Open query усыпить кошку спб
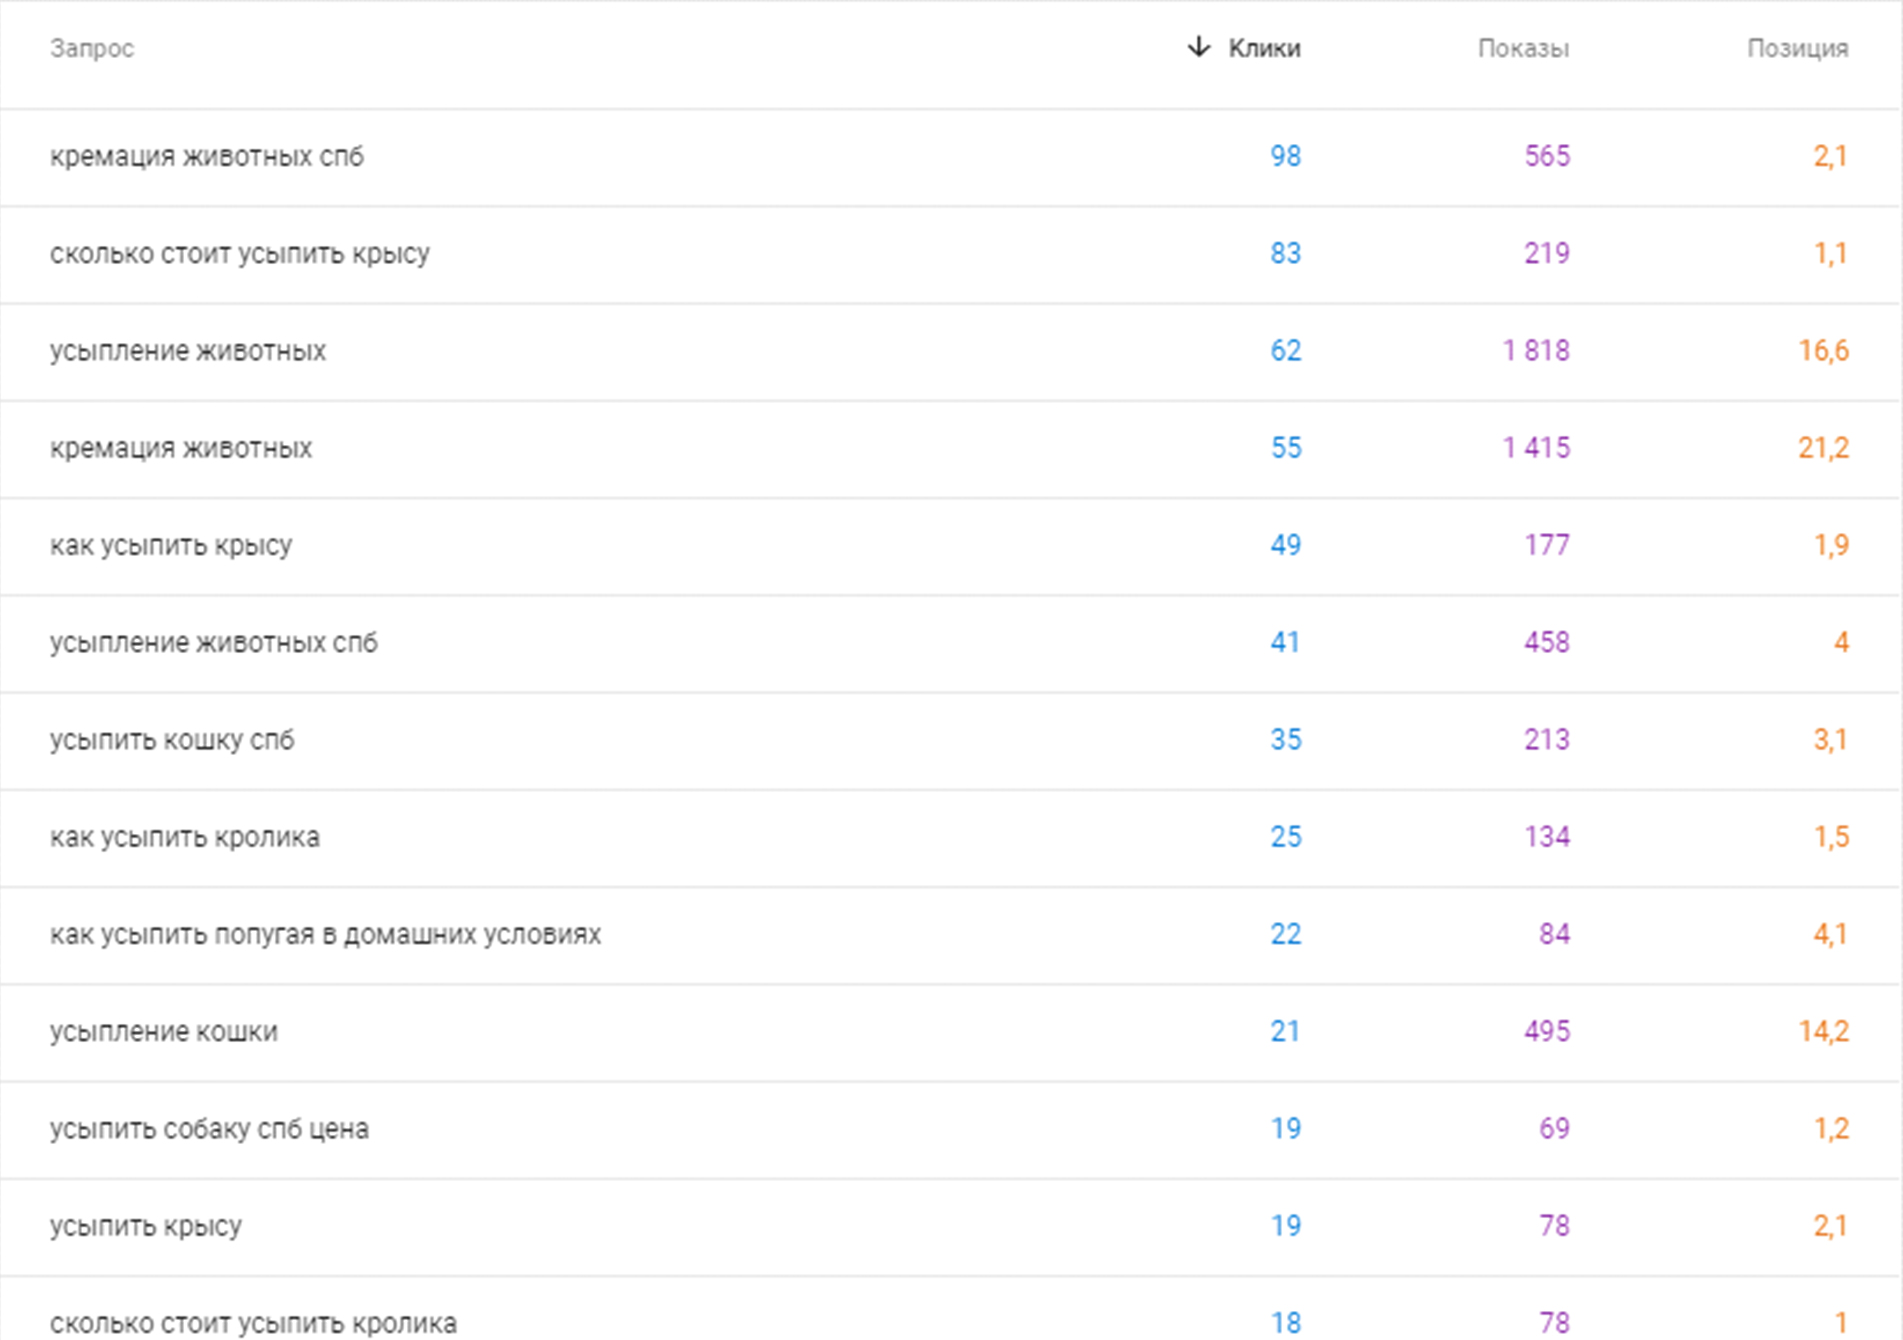The width and height of the screenshot is (1903, 1340). 950,740
